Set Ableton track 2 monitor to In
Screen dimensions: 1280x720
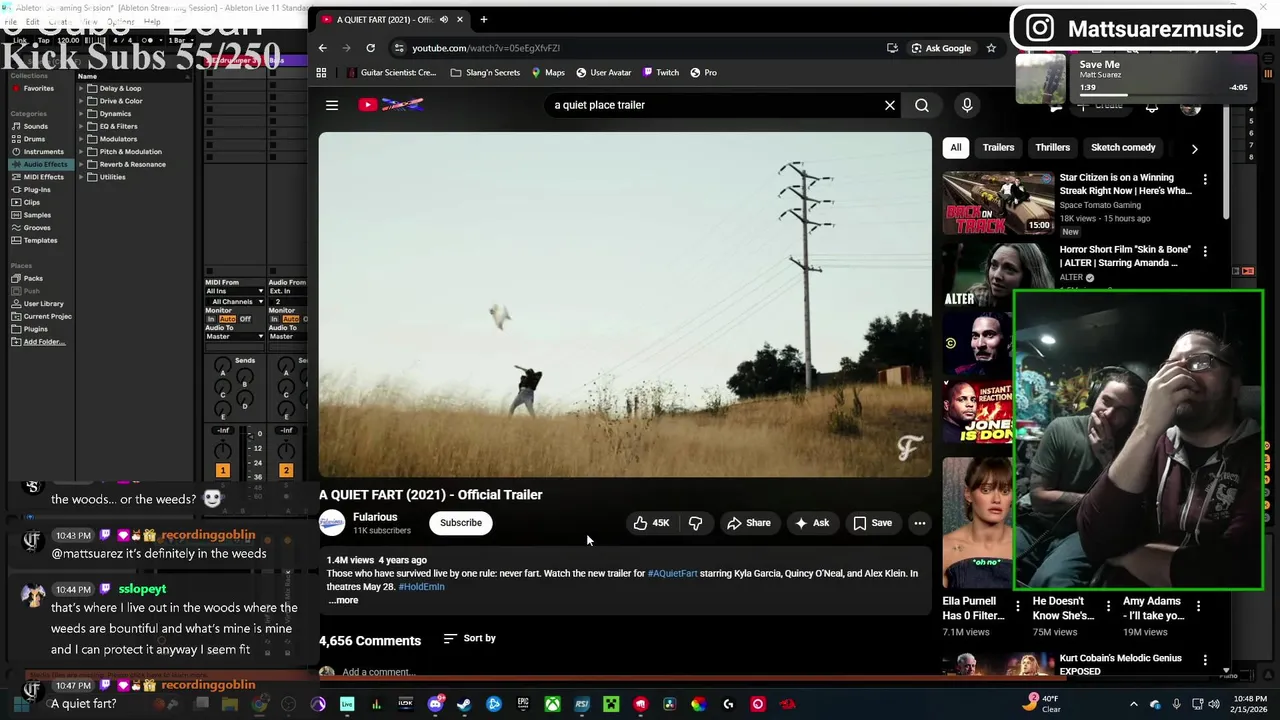pos(273,319)
